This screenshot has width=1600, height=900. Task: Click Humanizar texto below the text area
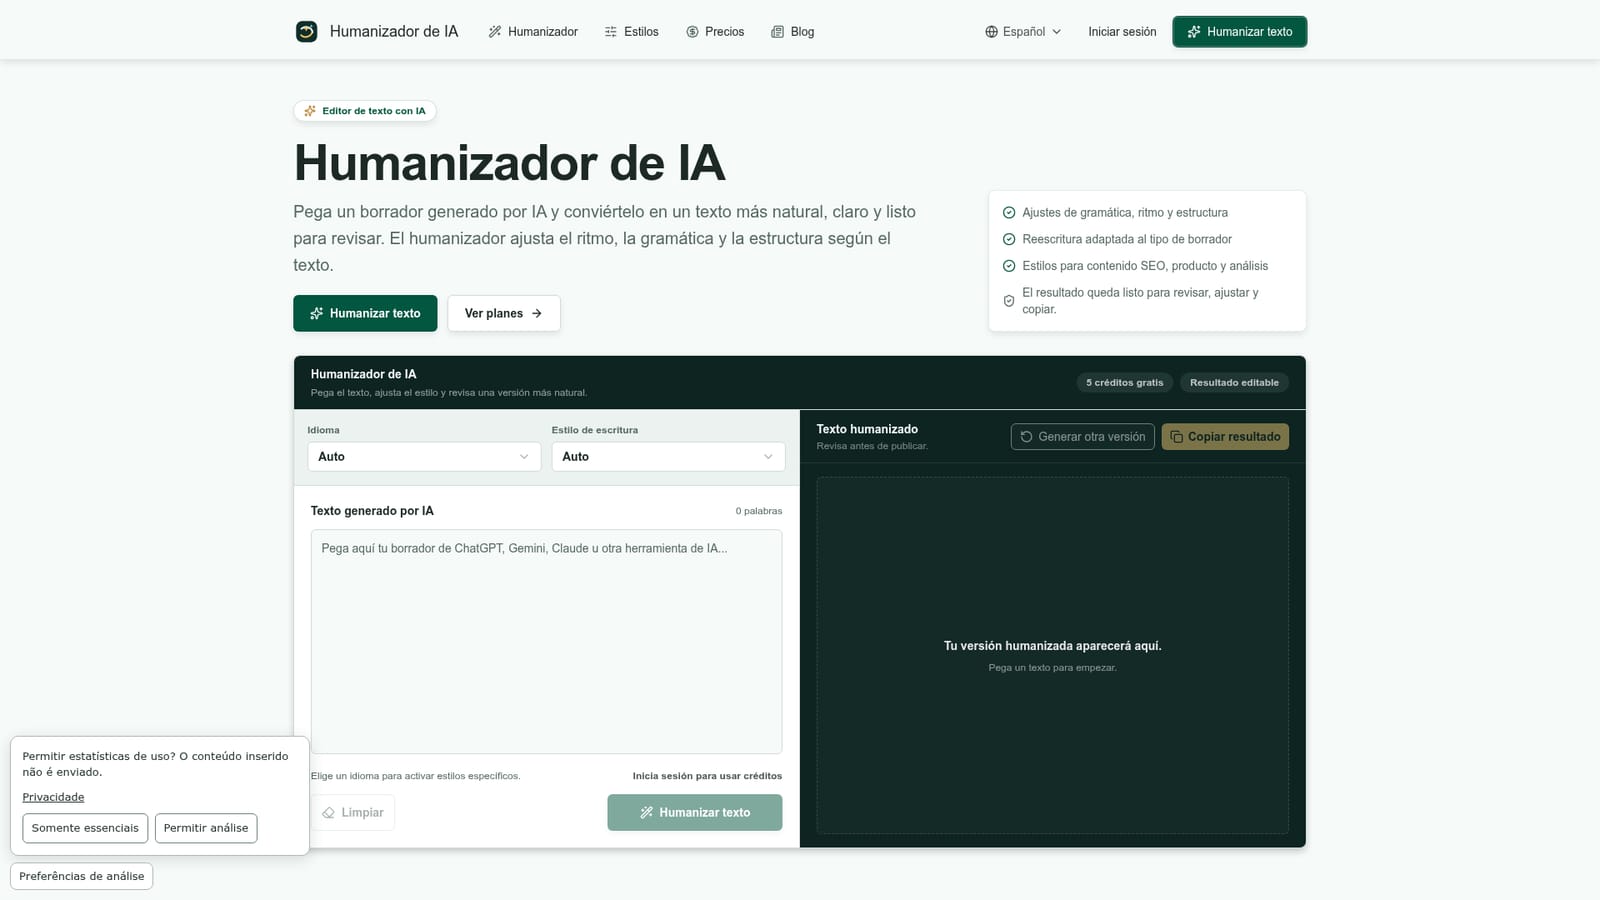[695, 813]
